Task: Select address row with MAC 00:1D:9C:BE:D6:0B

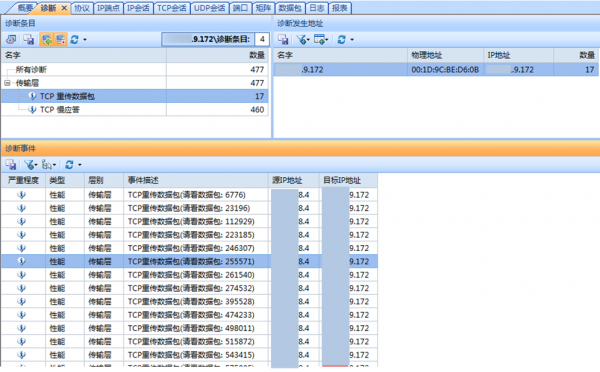Action: [x=436, y=70]
